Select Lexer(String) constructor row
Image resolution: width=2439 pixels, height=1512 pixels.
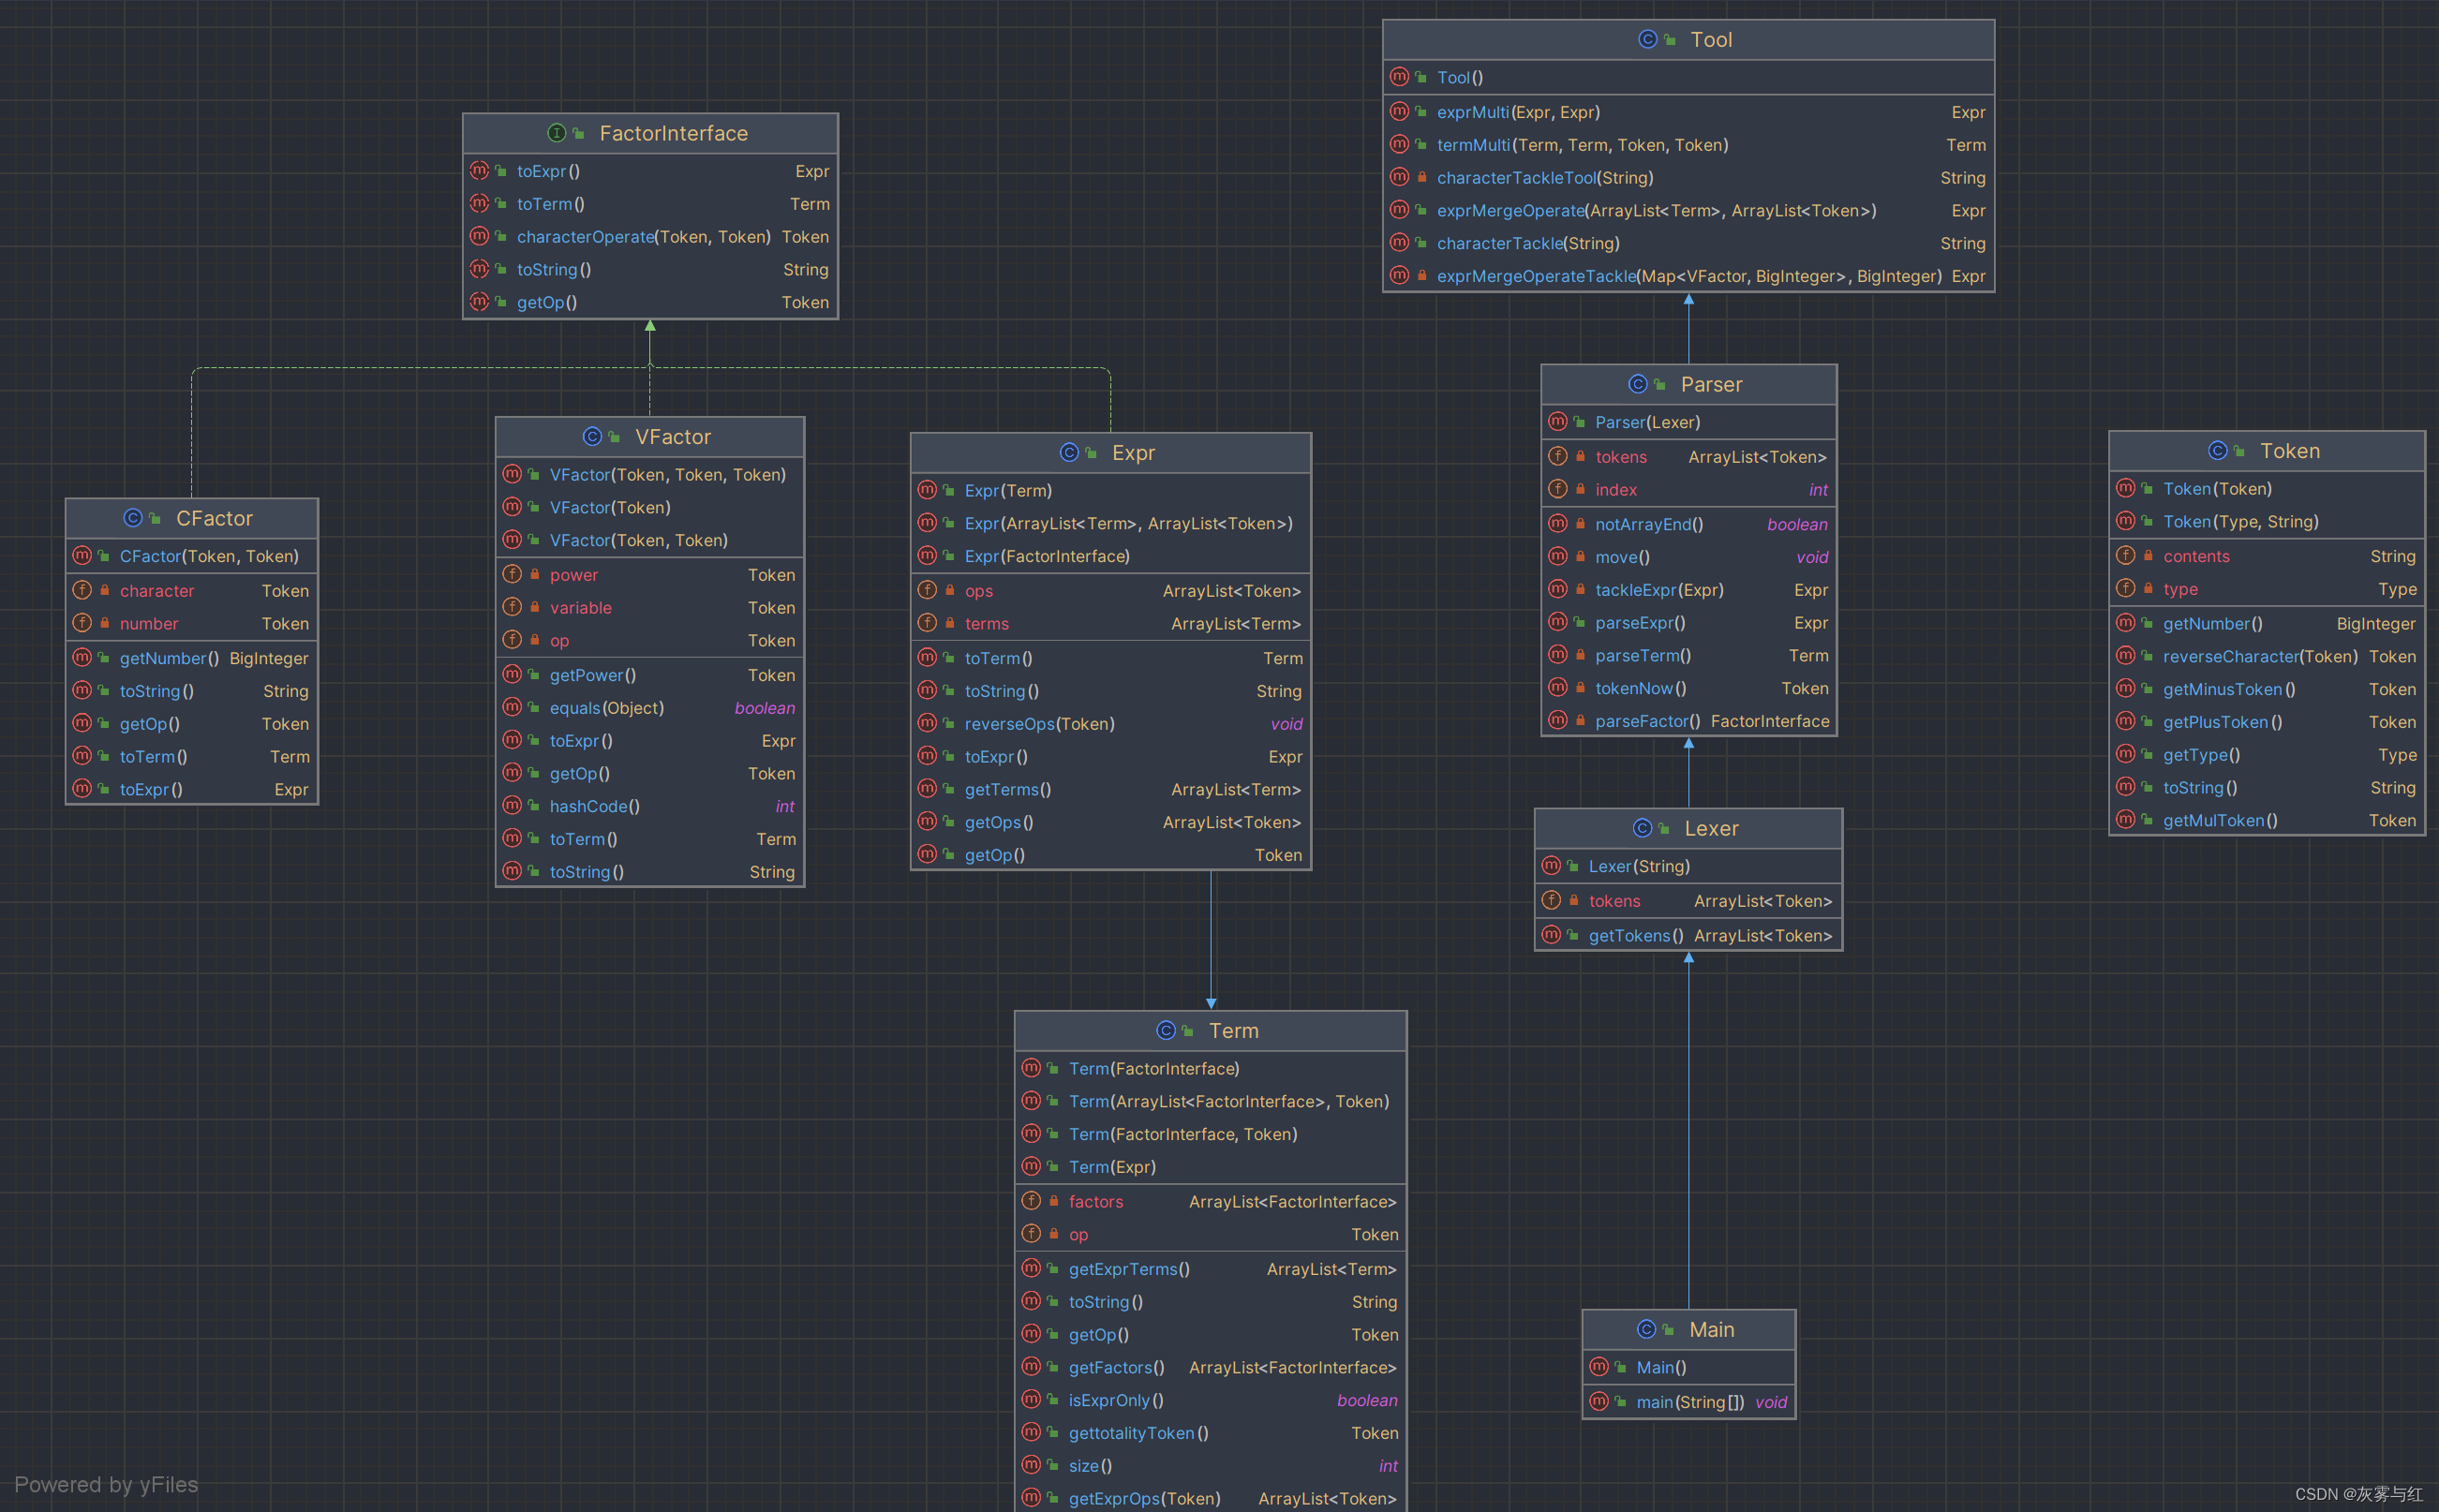(x=1688, y=866)
